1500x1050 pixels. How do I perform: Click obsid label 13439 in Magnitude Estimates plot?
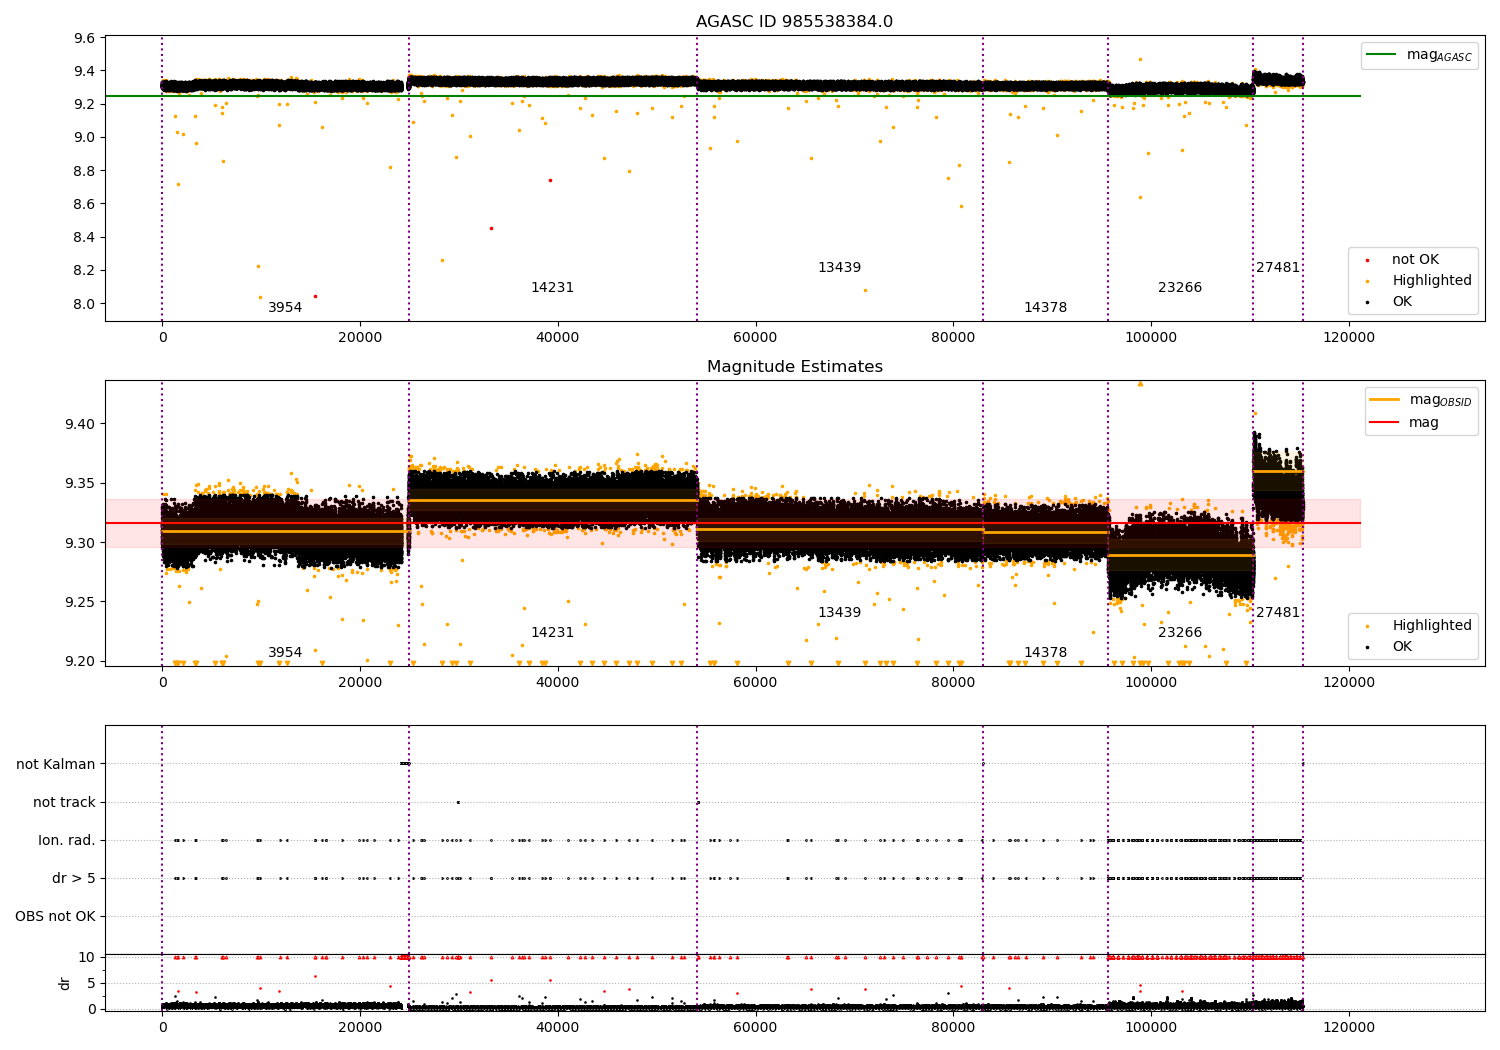pyautogui.click(x=839, y=613)
